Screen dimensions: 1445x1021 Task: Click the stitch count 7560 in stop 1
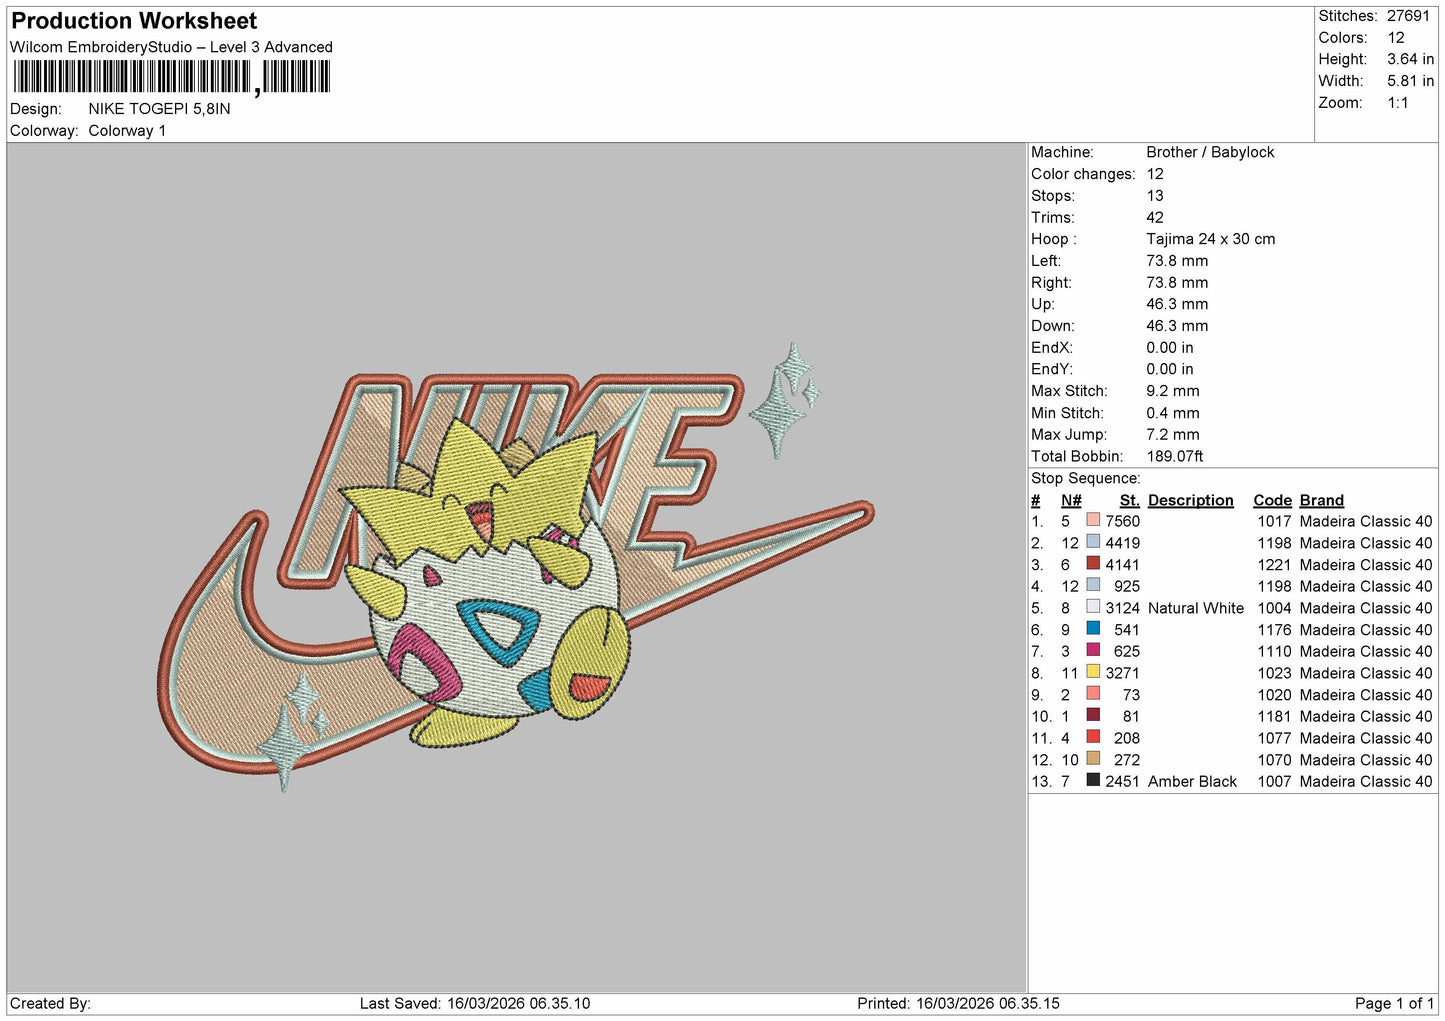[1122, 521]
